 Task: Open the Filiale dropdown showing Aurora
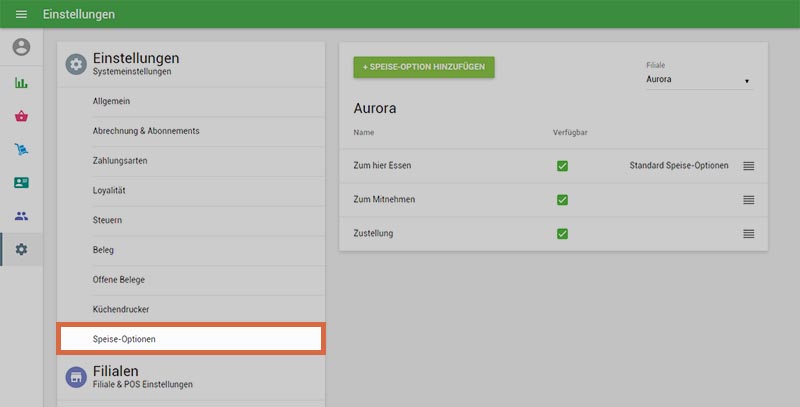699,80
